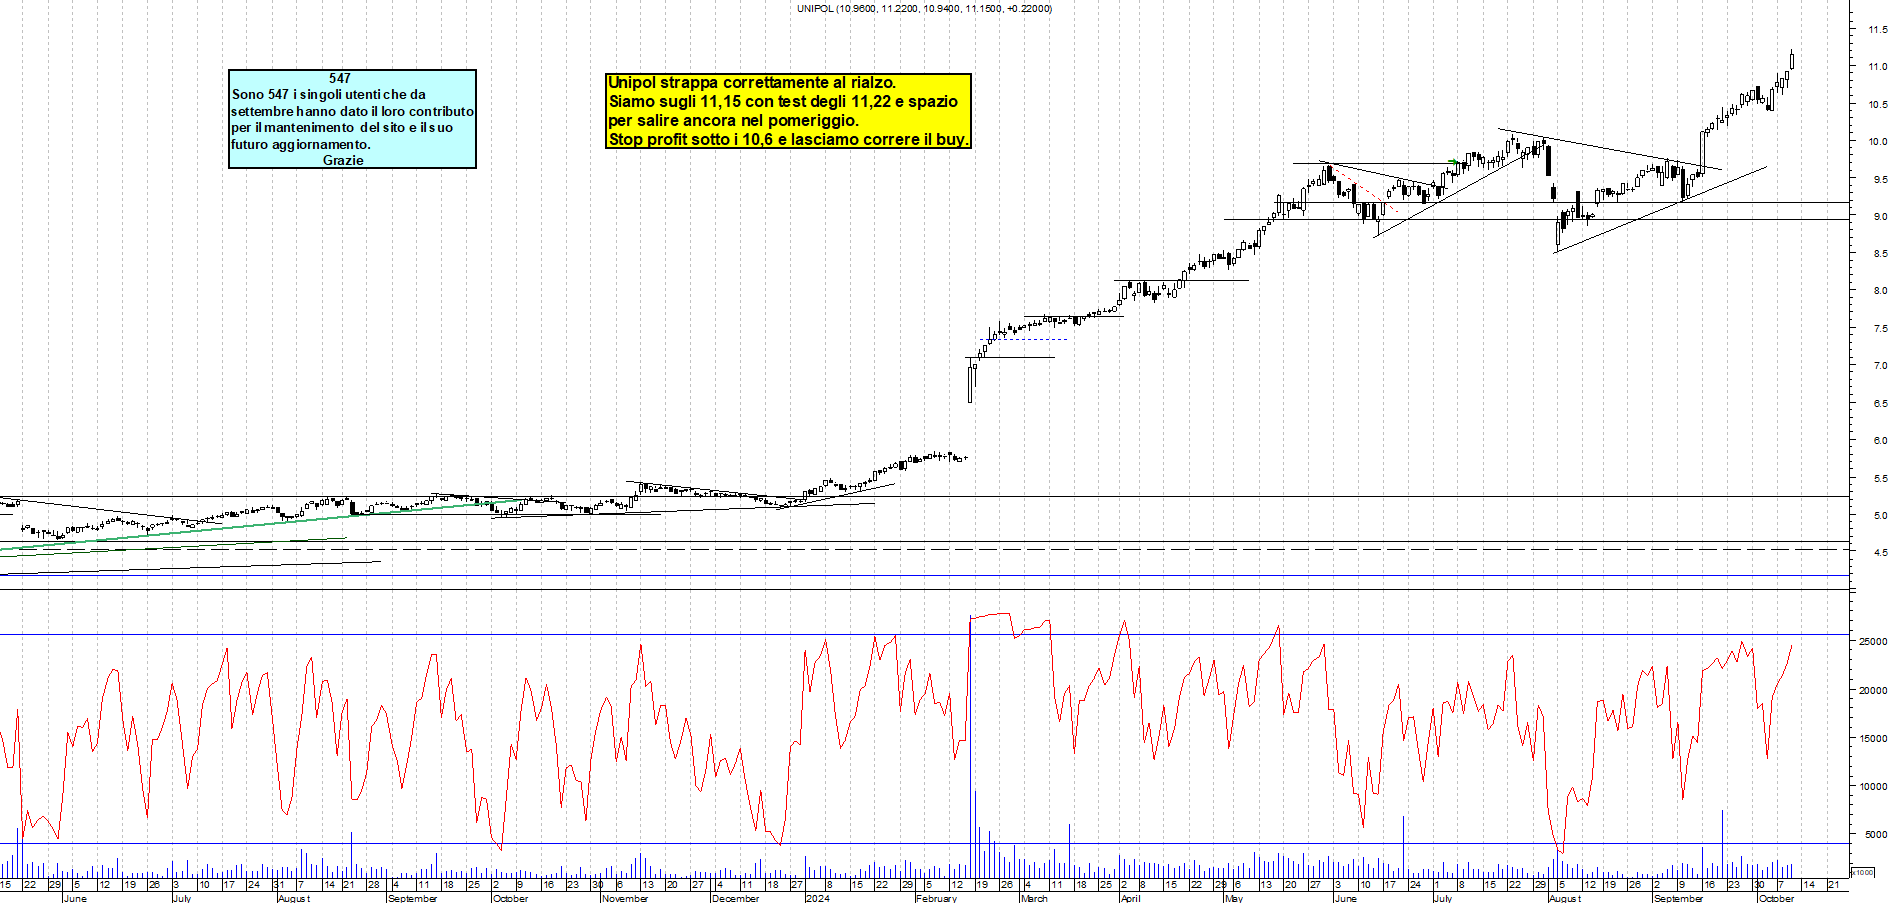Image resolution: width=1890 pixels, height=903 pixels.
Task: Click the December label on the time axis
Action: click(735, 898)
